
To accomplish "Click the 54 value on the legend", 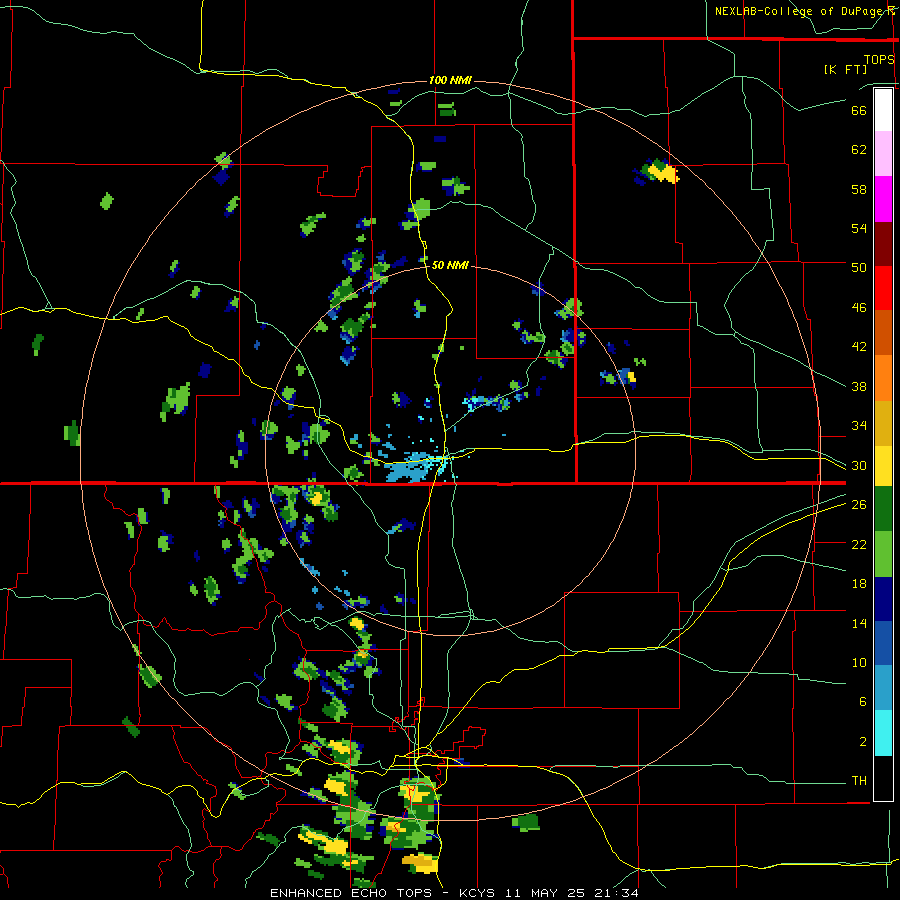I will [859, 228].
